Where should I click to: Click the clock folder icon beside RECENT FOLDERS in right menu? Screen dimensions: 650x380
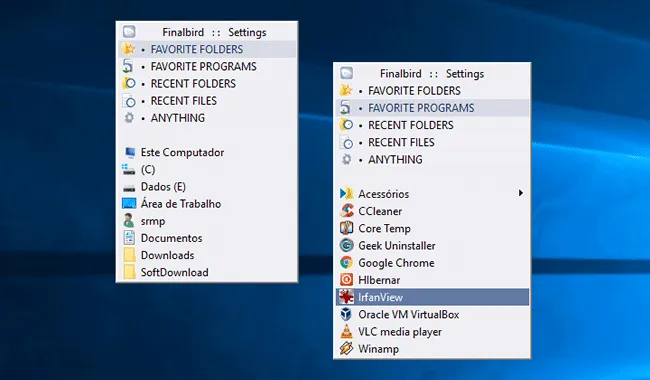coord(347,125)
